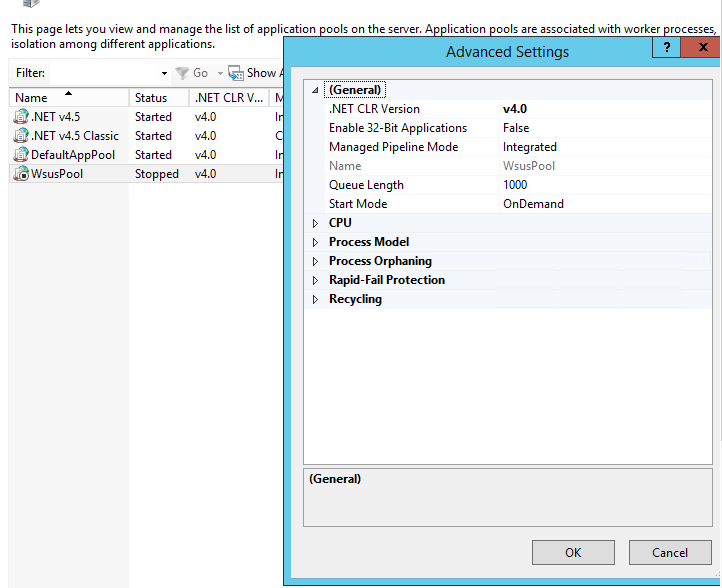Click the Process Model category label
The width and height of the screenshot is (722, 588).
pos(369,242)
